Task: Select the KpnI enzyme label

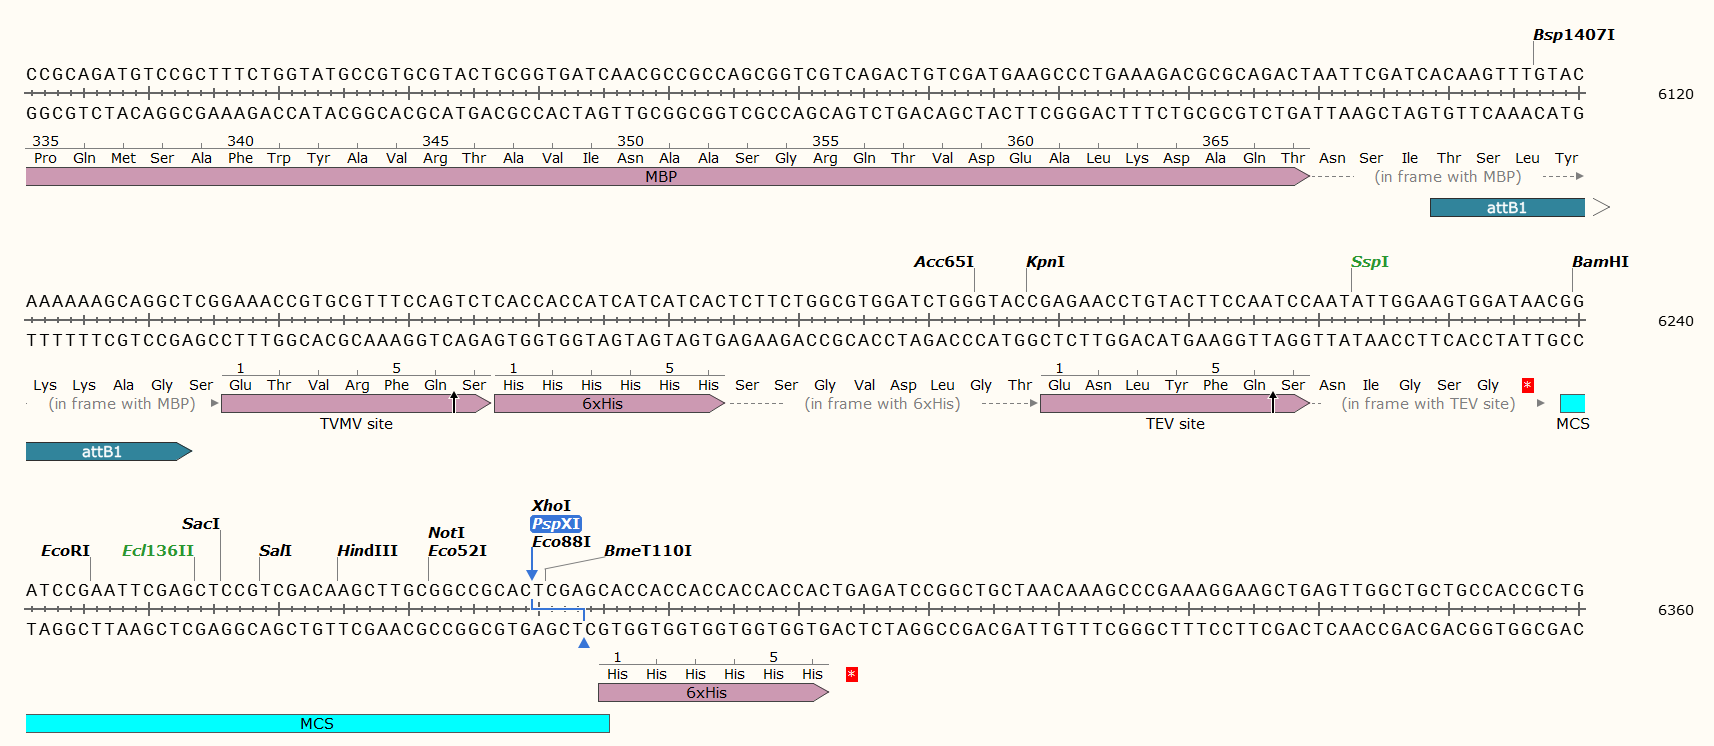Action: coord(1045,262)
